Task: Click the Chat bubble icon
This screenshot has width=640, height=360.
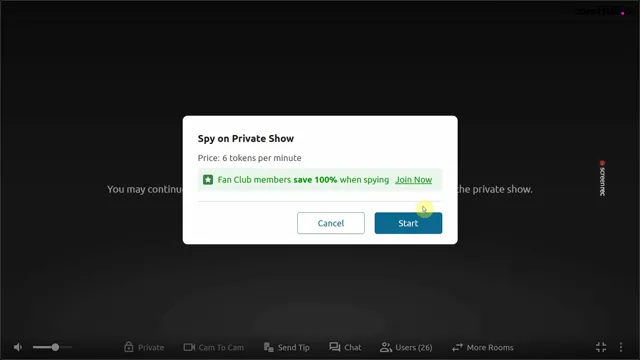Action: tap(335, 347)
